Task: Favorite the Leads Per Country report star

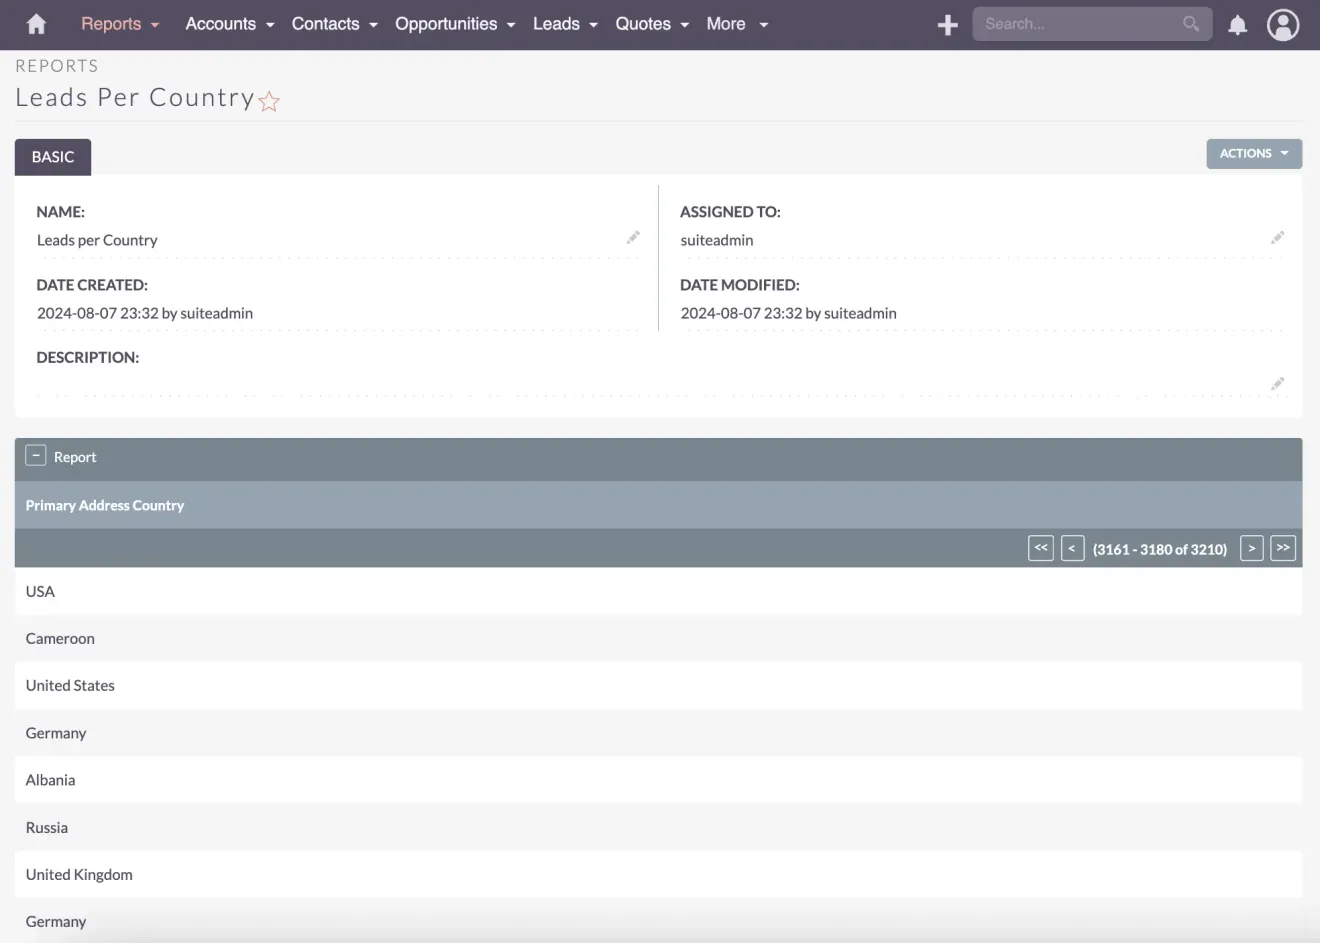Action: coord(268,101)
